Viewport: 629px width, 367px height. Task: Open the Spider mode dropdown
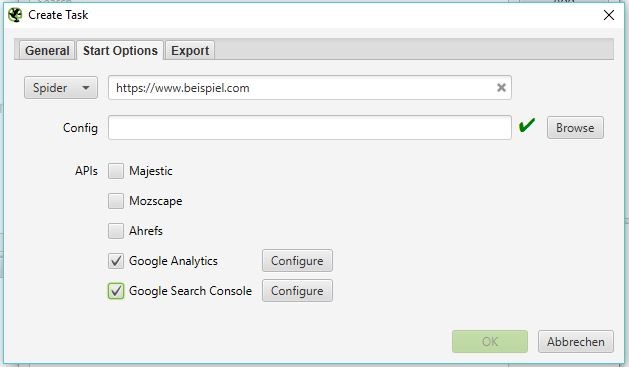pos(61,87)
